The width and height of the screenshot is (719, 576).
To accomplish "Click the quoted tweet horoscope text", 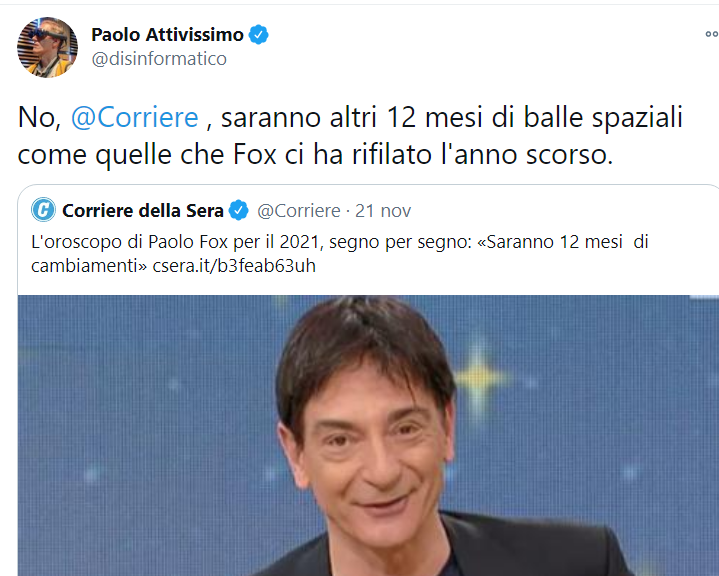I will pos(340,254).
